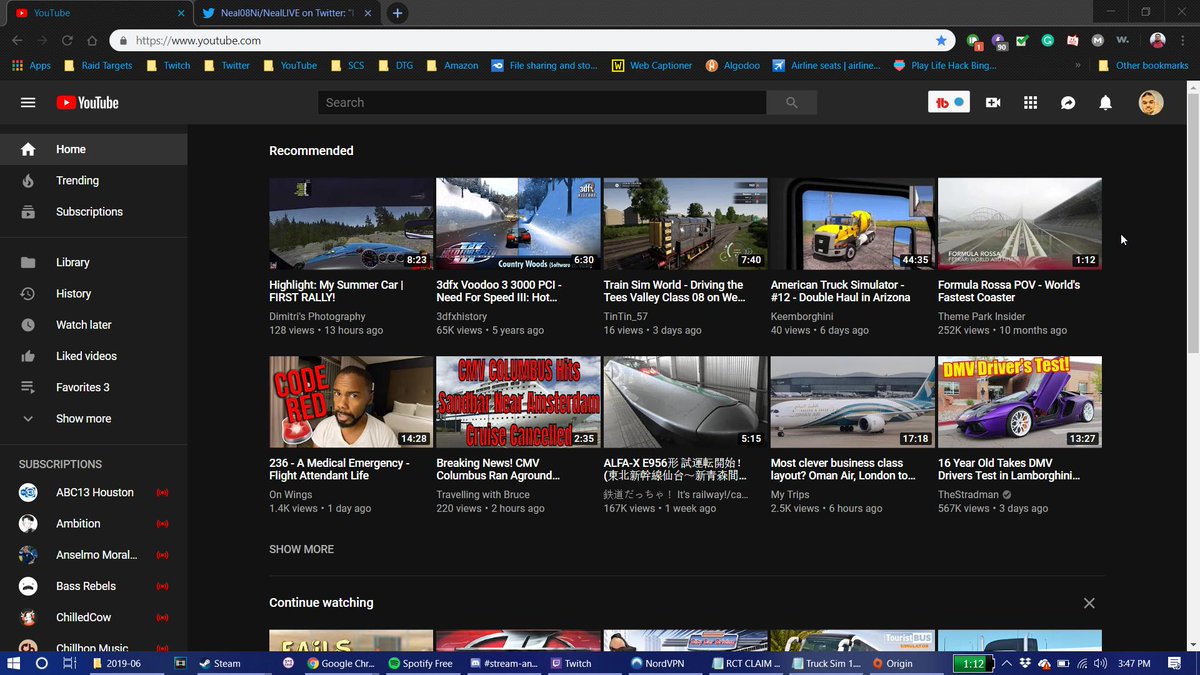Open Formula Rossa POV thumbnail
Image resolution: width=1200 pixels, height=675 pixels.
click(1020, 224)
